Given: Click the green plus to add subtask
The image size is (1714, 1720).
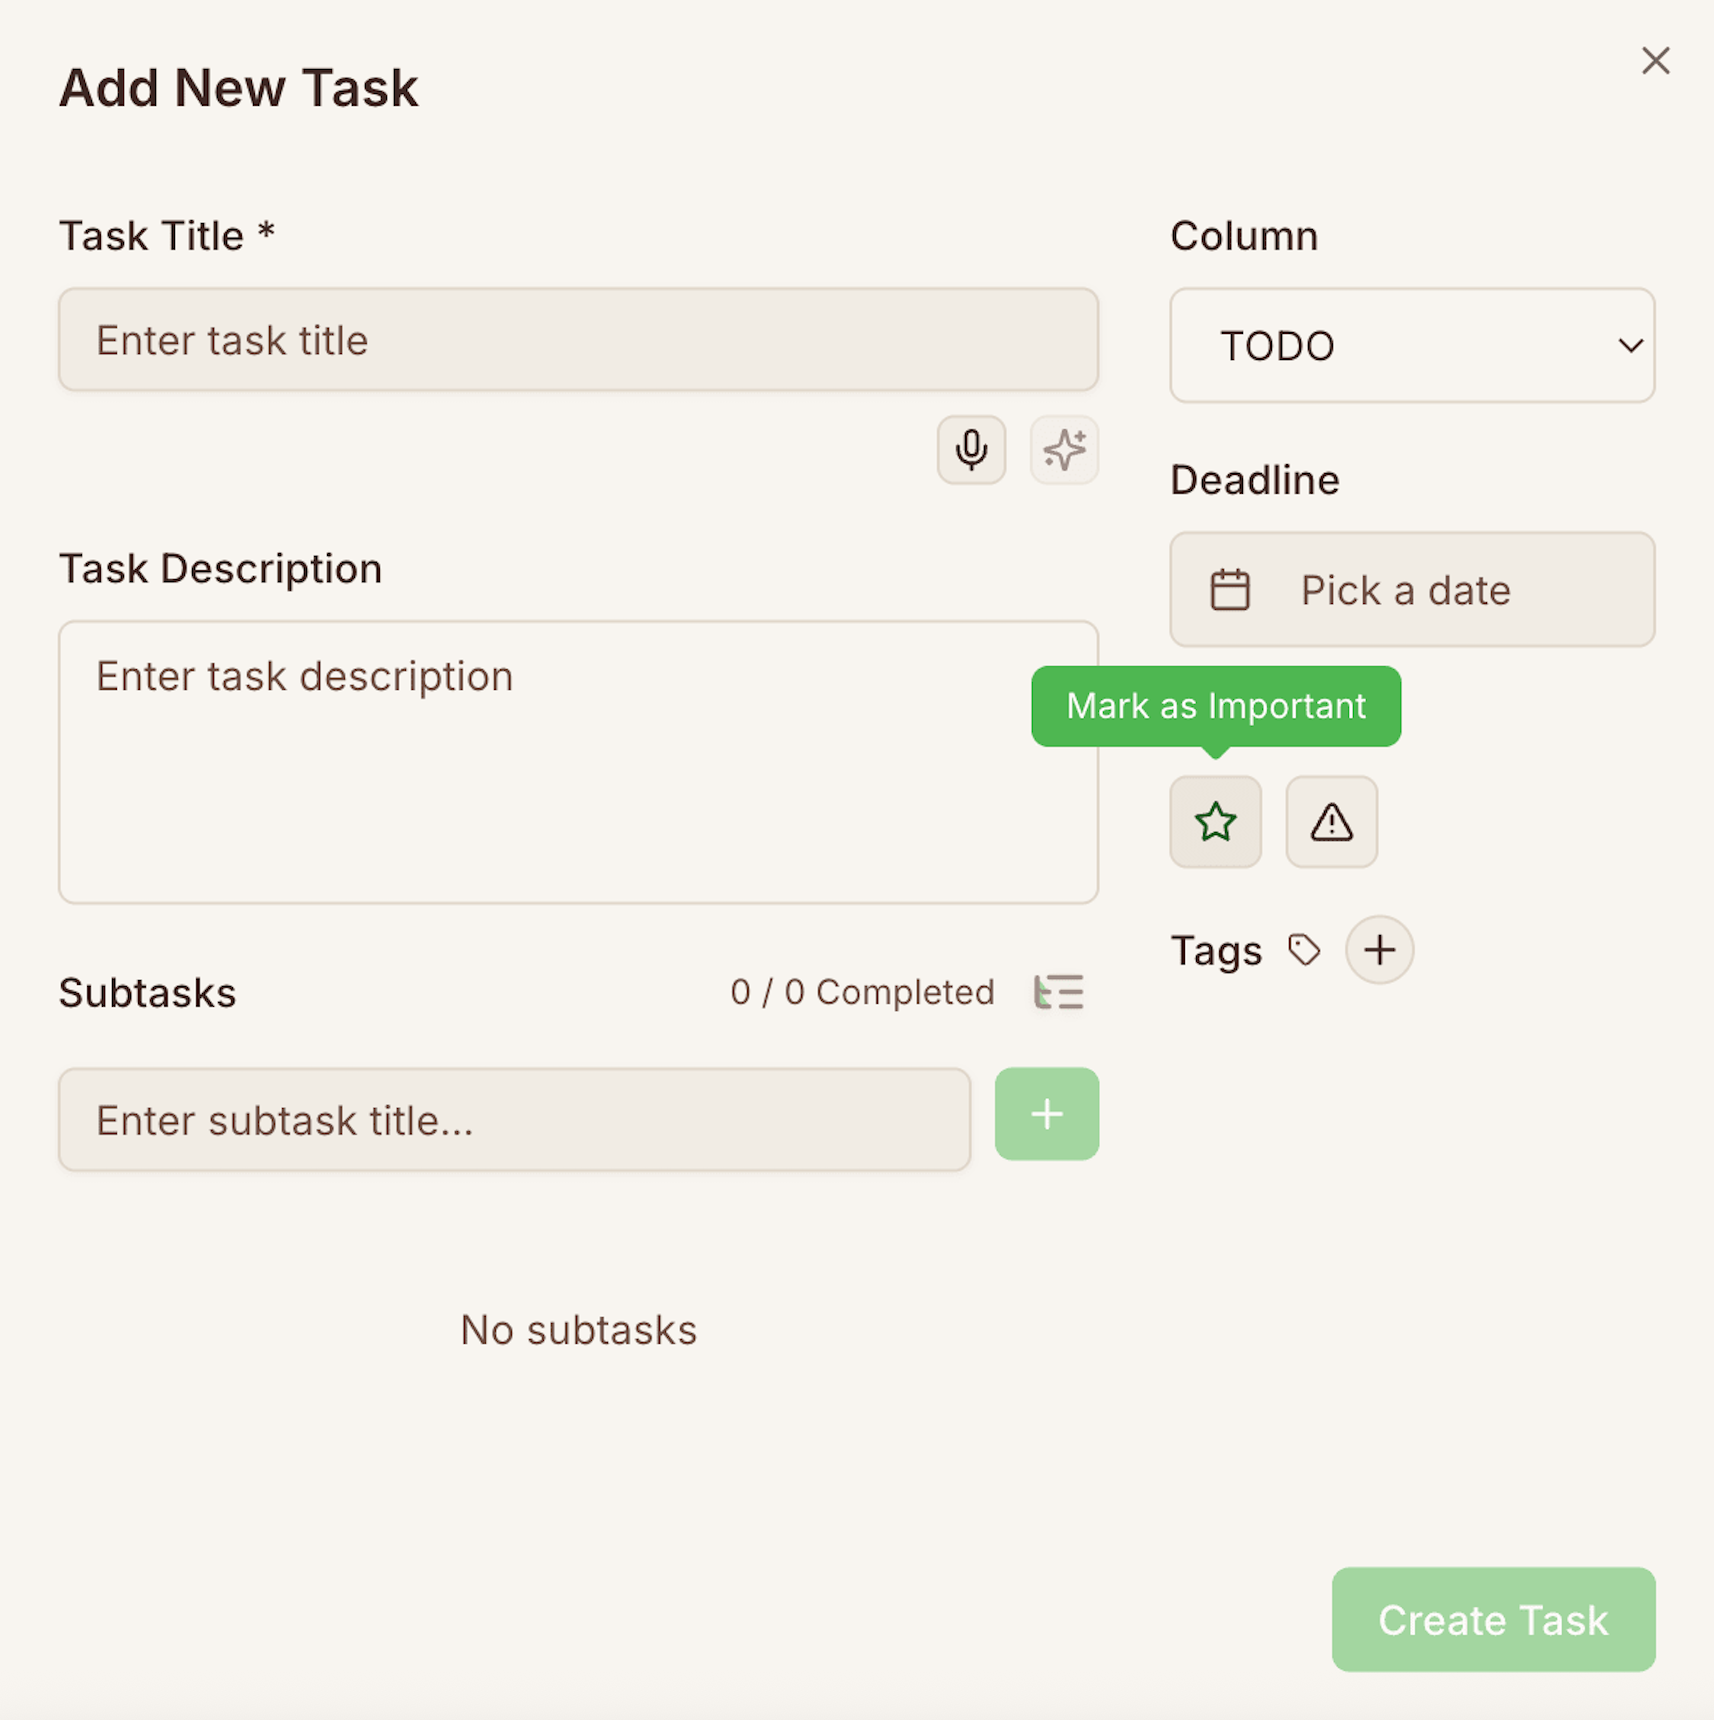Looking at the screenshot, I should coord(1046,1113).
